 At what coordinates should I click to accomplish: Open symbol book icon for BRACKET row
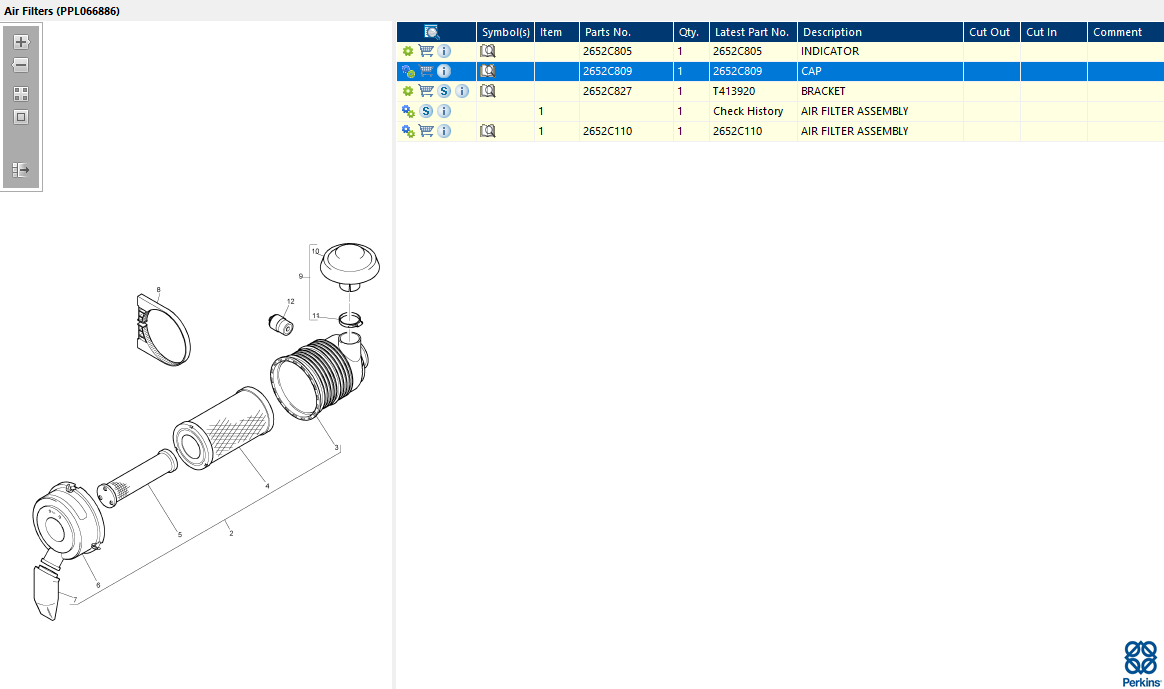coord(488,91)
